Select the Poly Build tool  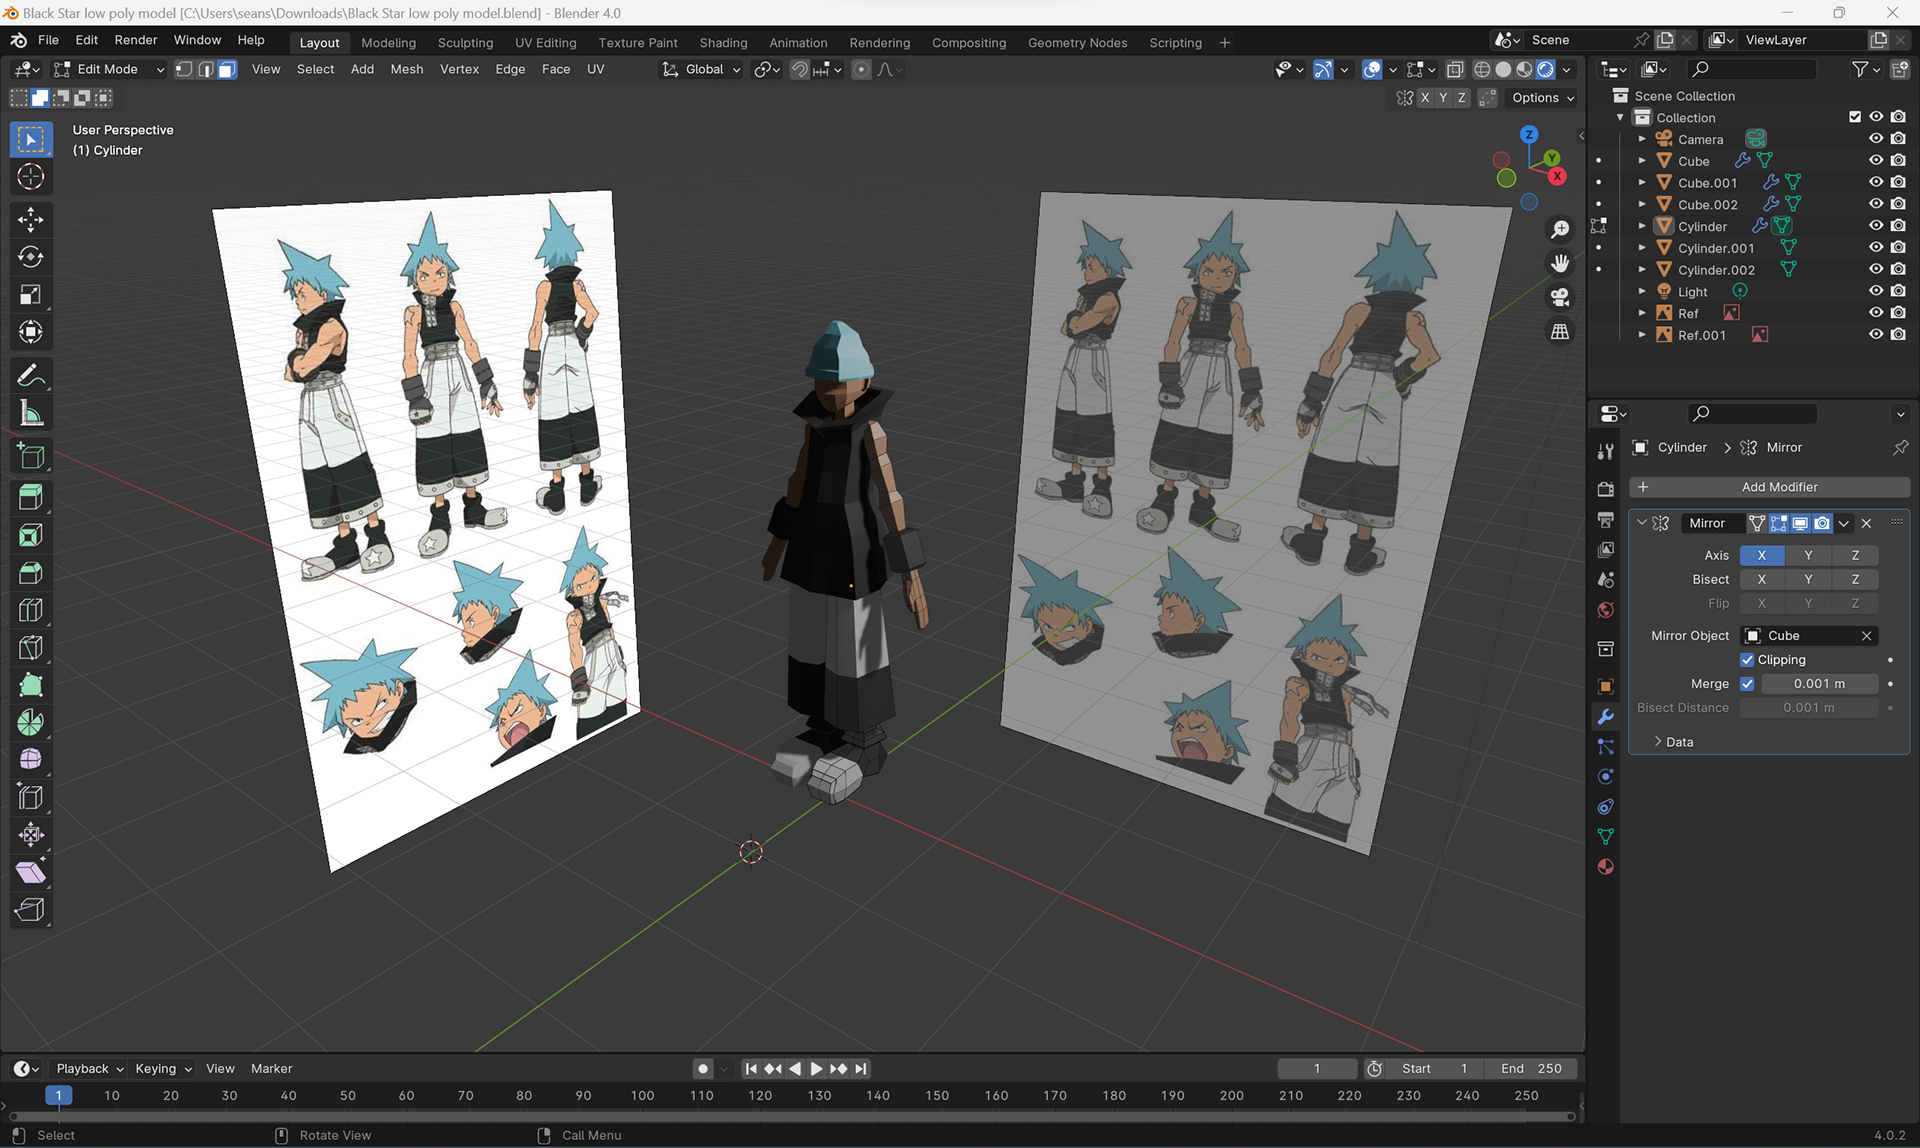(x=31, y=685)
